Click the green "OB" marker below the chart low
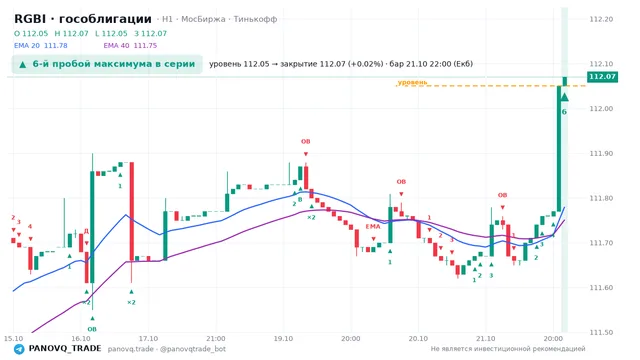The image size is (640, 360). click(x=92, y=329)
